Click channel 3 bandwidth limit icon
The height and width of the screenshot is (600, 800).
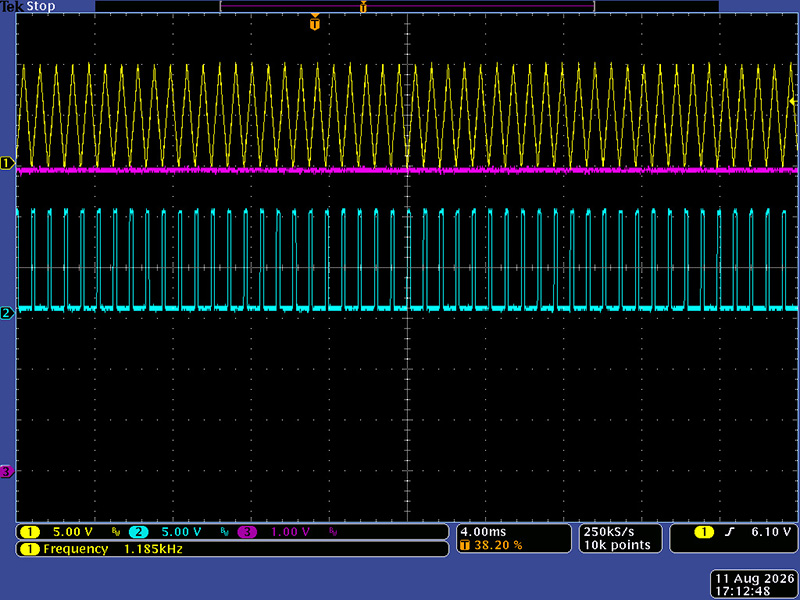(333, 532)
